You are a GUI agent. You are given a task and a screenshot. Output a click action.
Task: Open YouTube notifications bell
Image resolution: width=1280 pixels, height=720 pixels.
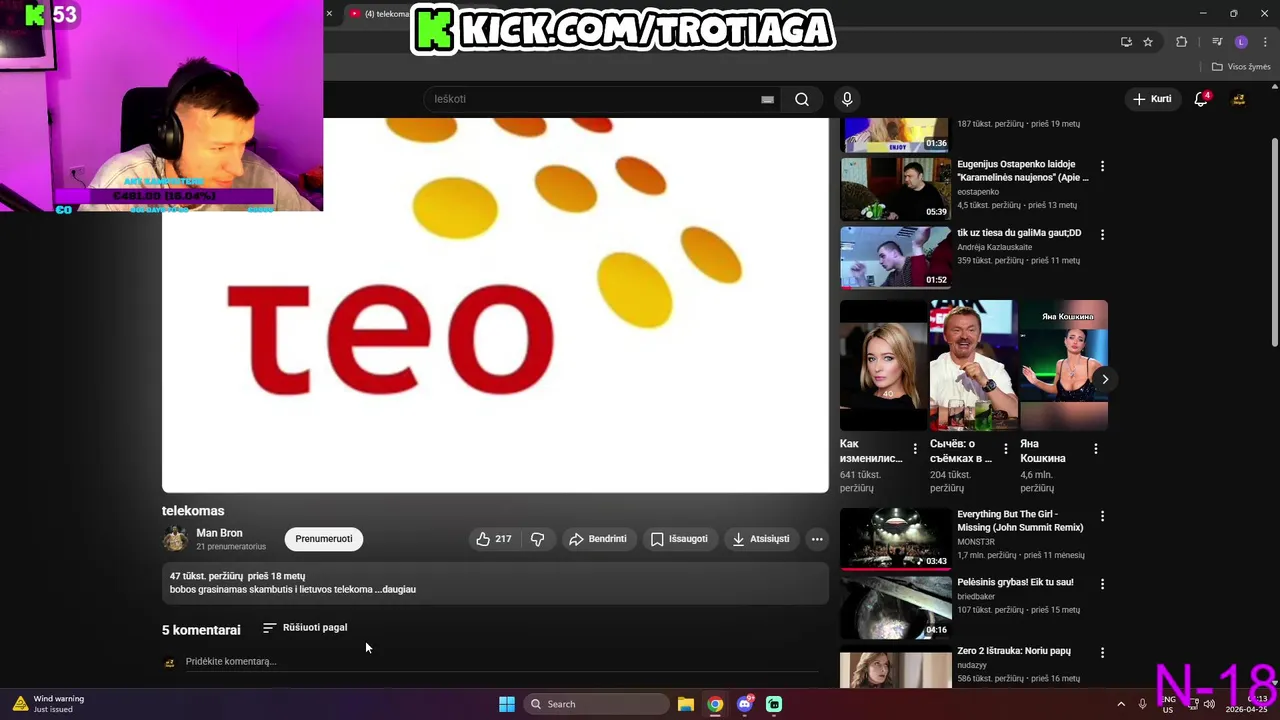coord(1201,99)
